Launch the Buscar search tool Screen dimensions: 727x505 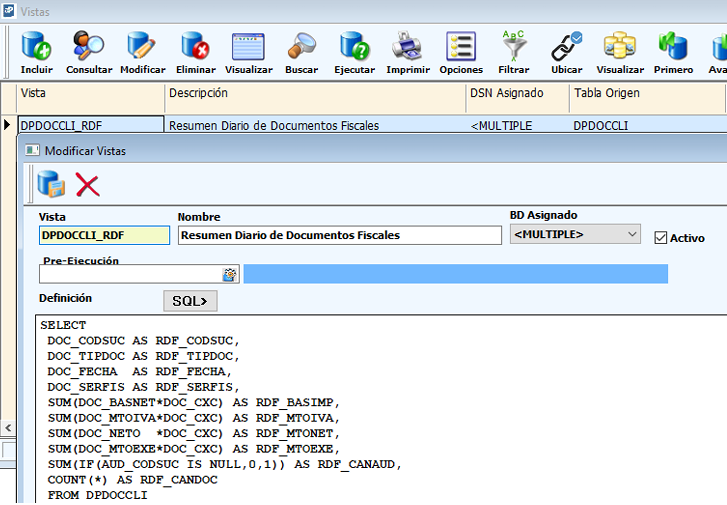click(x=301, y=52)
